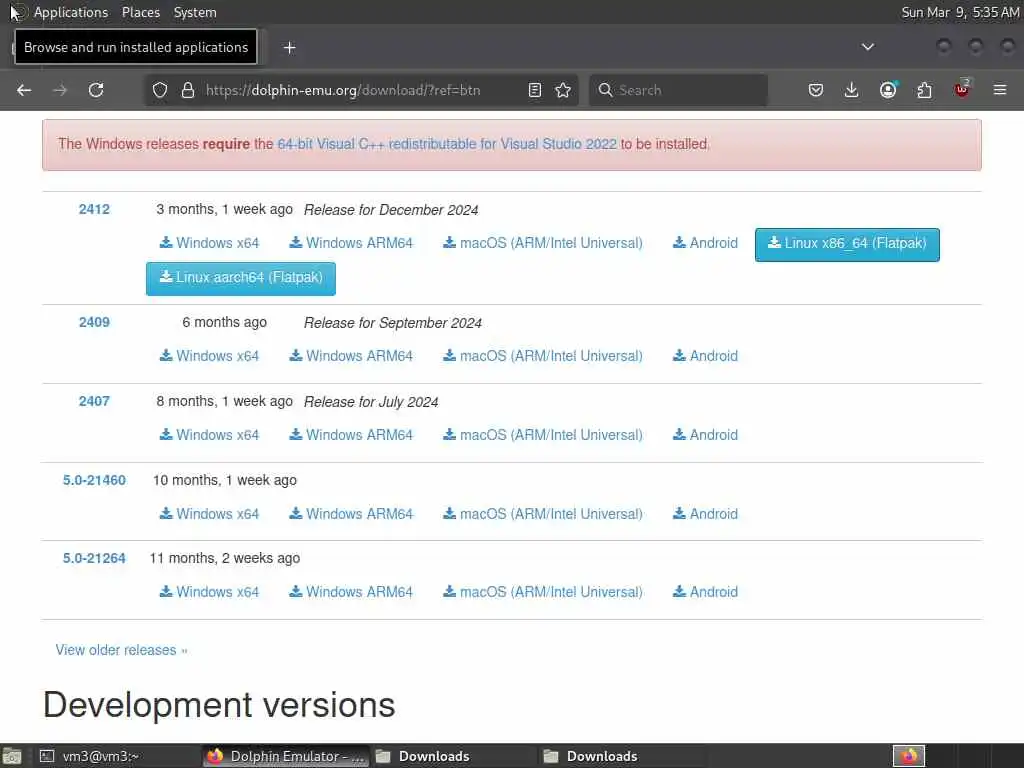Download macOS Universal for release 2412
Image resolution: width=1024 pixels, height=768 pixels.
click(x=543, y=243)
